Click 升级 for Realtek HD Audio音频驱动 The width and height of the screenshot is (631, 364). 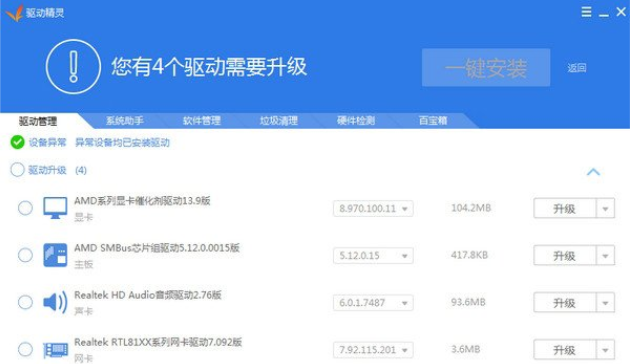pyautogui.click(x=565, y=302)
